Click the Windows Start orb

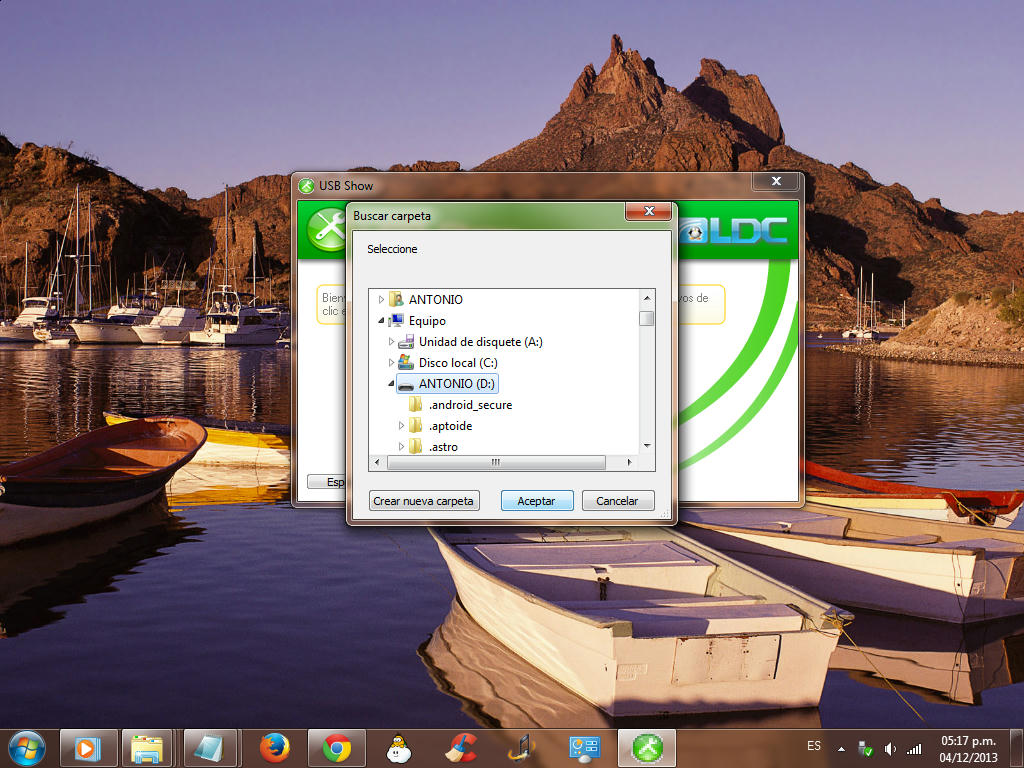pyautogui.click(x=25, y=748)
